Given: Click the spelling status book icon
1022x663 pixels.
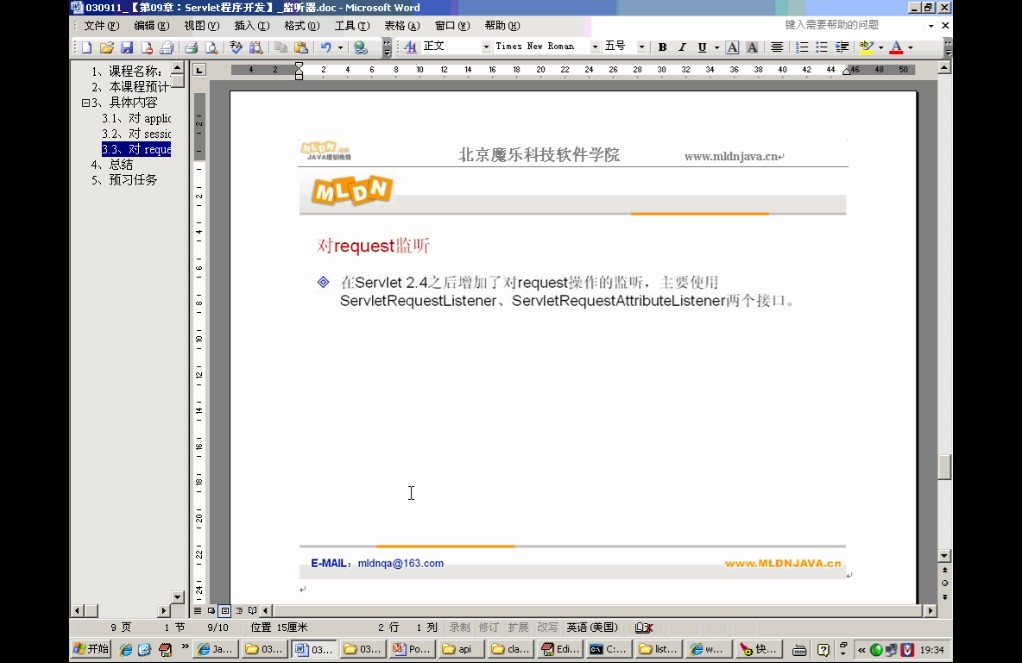Looking at the screenshot, I should [643, 627].
